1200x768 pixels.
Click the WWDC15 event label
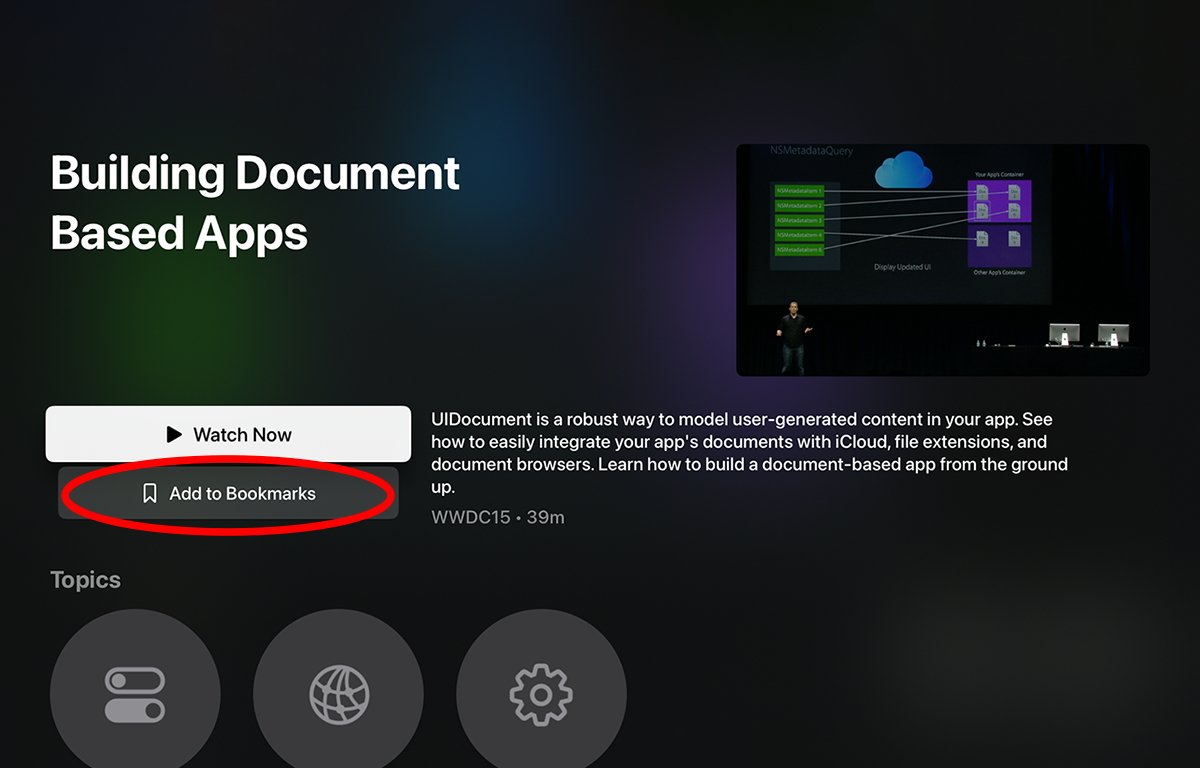[470, 518]
